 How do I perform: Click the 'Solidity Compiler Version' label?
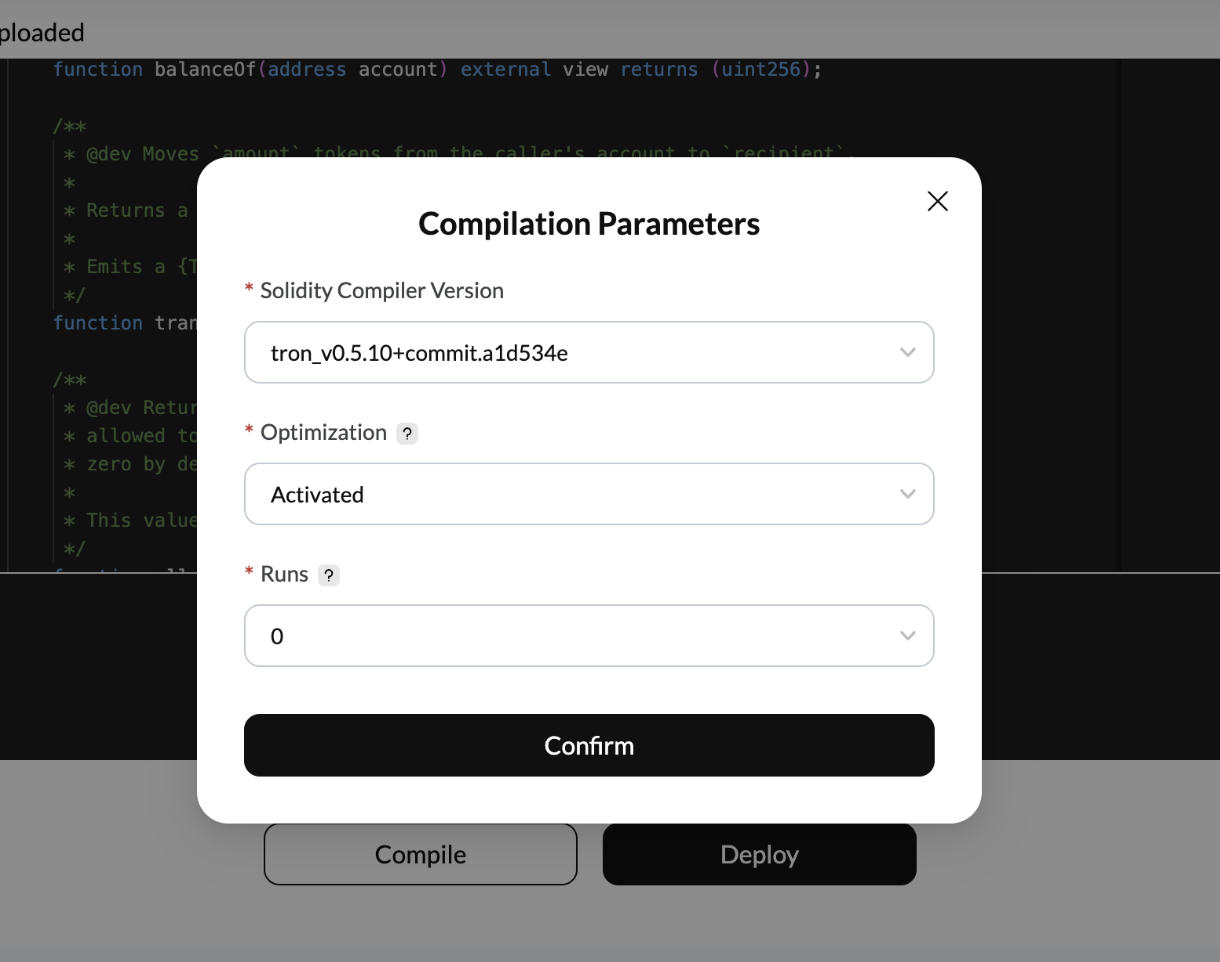pos(381,290)
